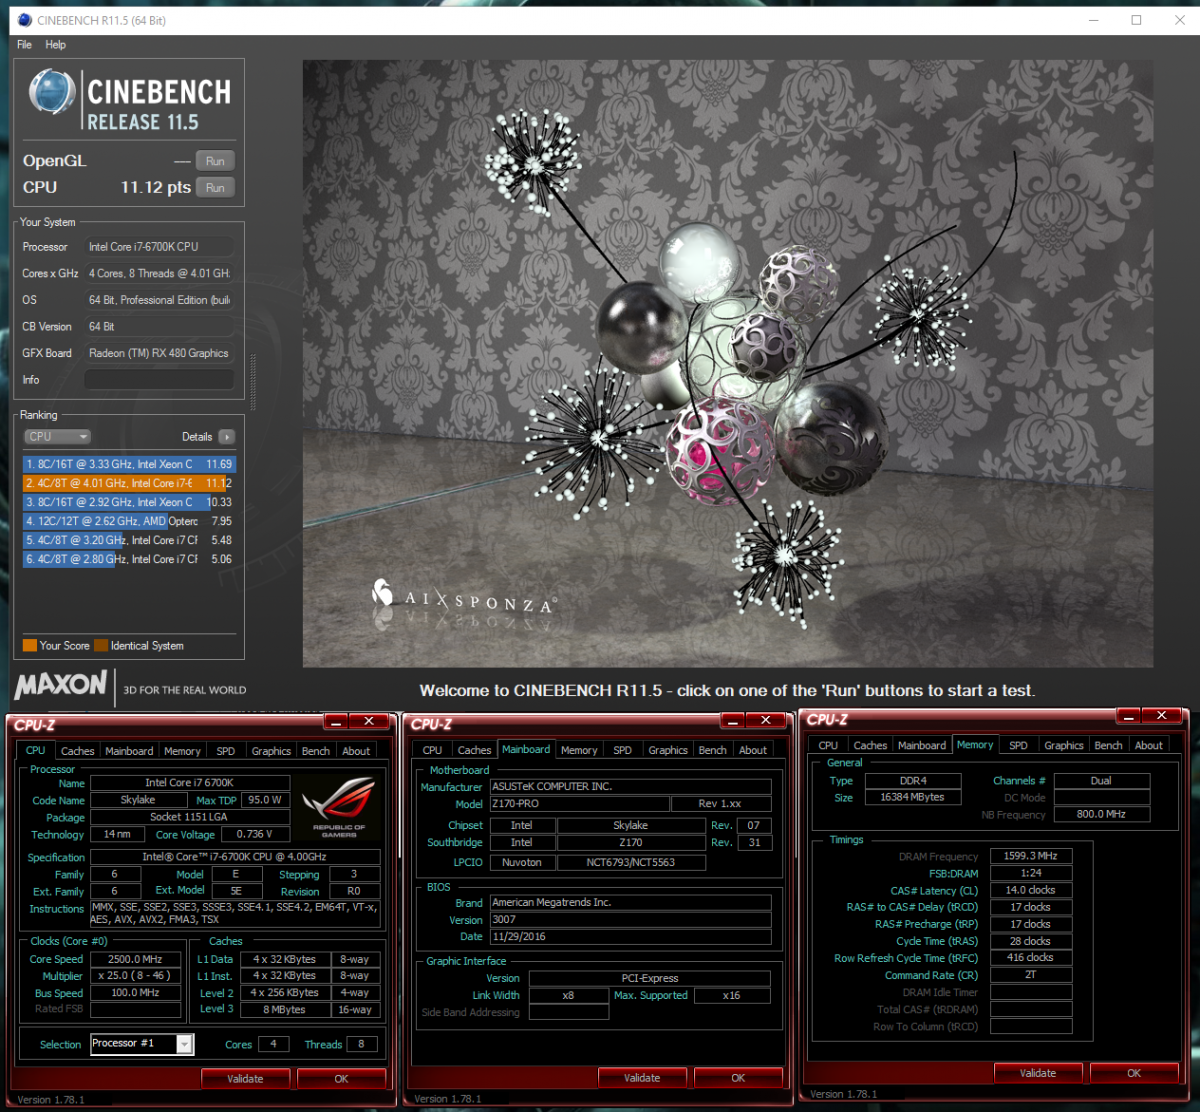This screenshot has width=1200, height=1112.
Task: Click the DRAM Frequency value 1599.3 MHz
Action: pyautogui.click(x=1031, y=856)
